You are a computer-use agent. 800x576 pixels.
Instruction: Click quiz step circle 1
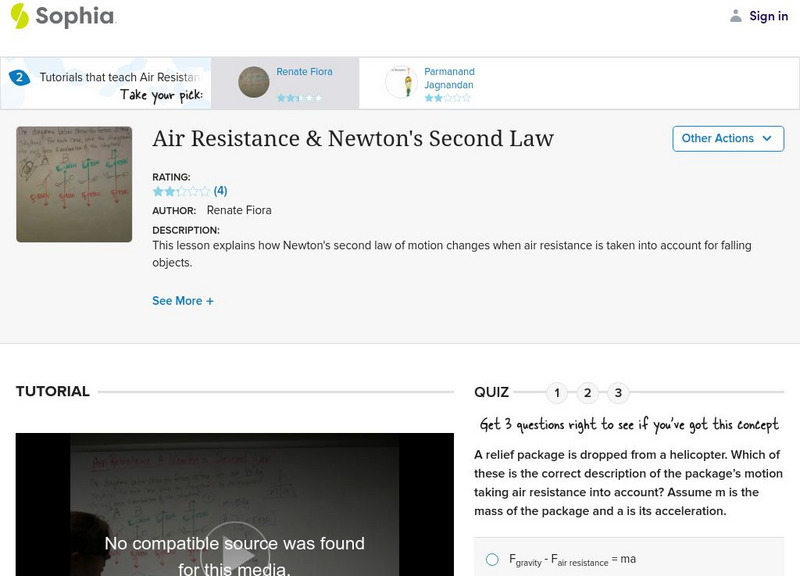click(557, 393)
